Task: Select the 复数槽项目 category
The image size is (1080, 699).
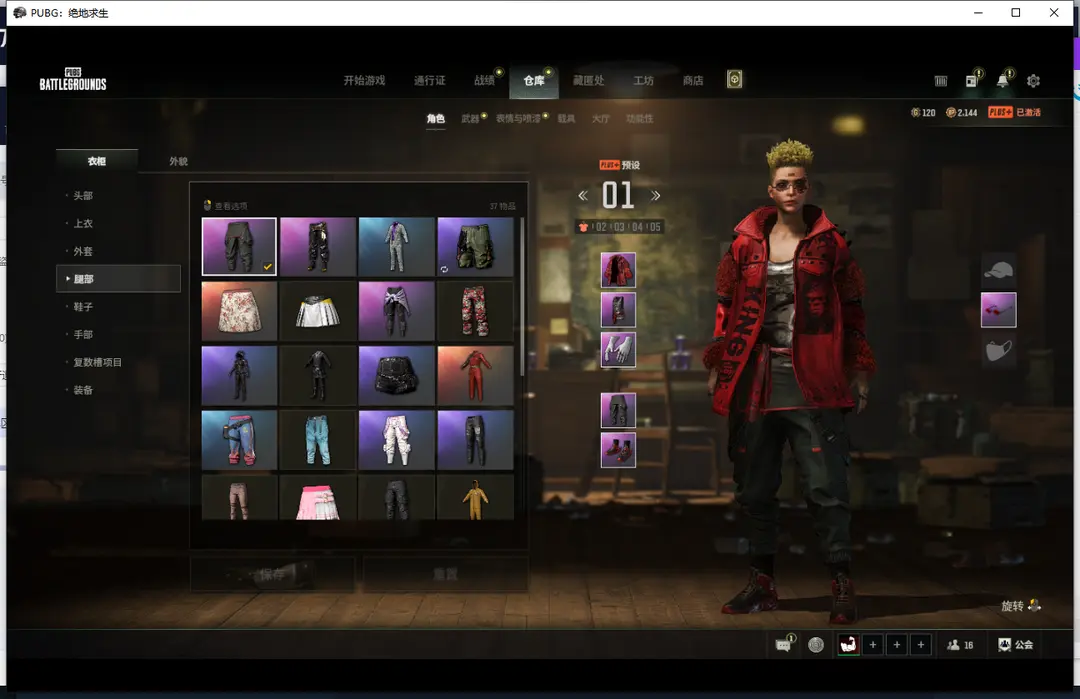Action: 97,362
